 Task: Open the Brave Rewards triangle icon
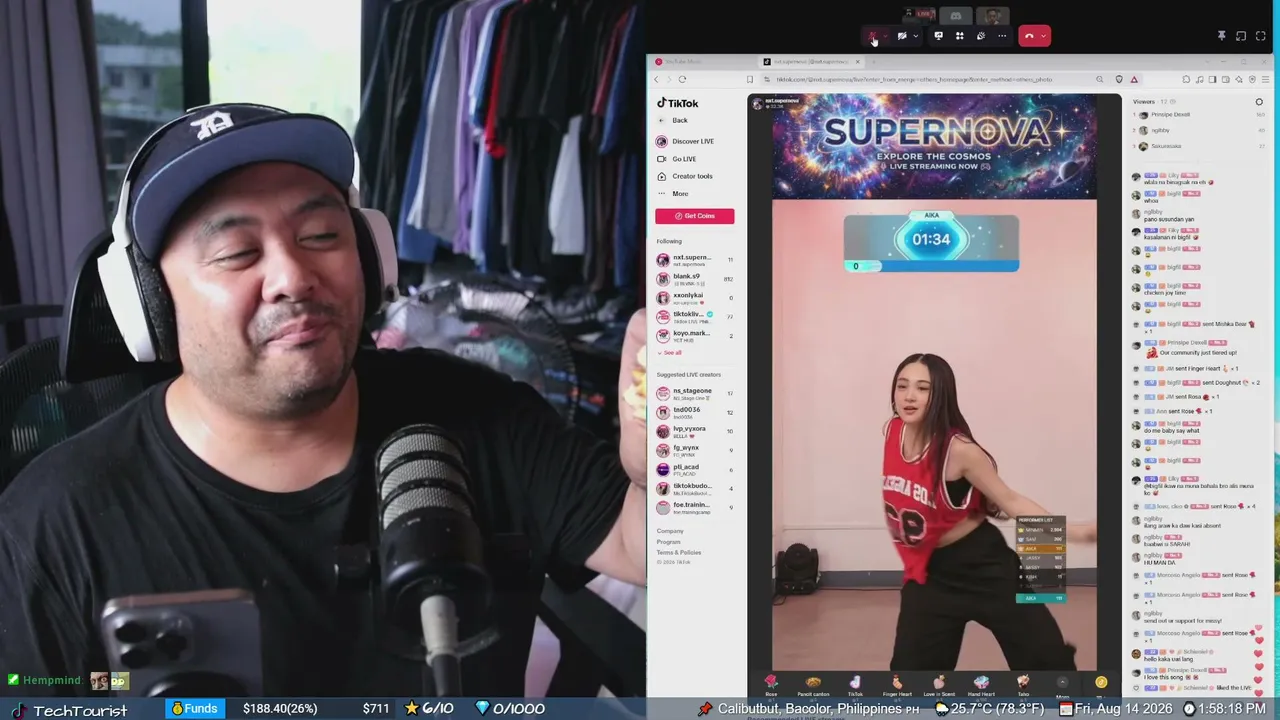click(x=1134, y=79)
